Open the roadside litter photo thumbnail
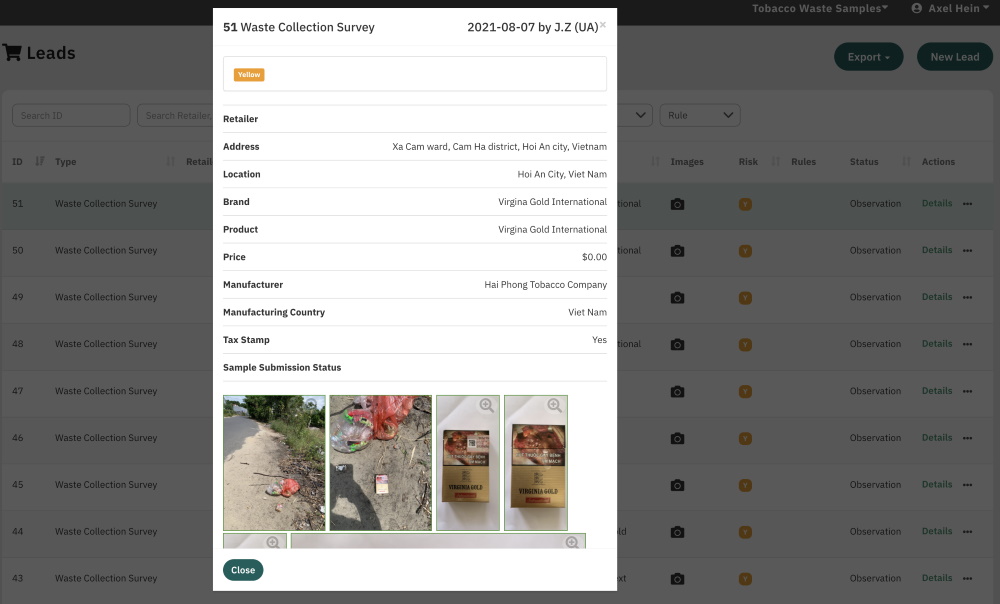 [273, 463]
